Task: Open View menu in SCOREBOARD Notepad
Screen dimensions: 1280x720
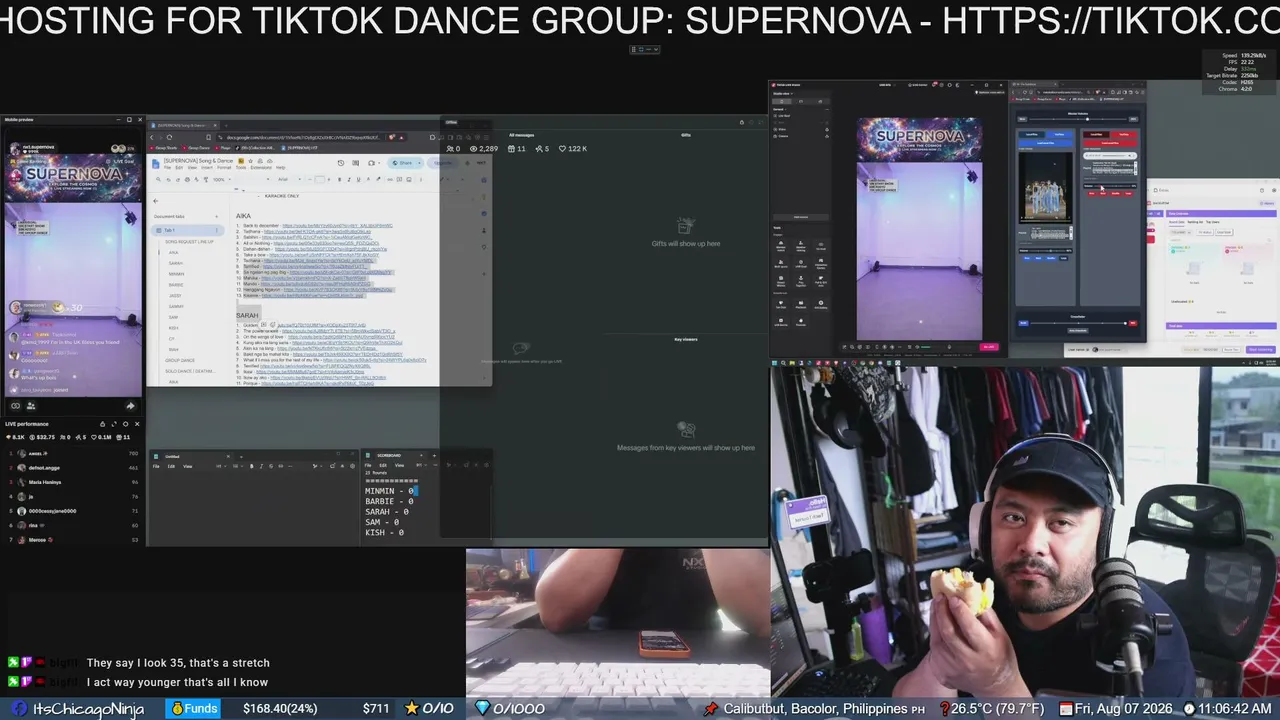Action: [399, 465]
